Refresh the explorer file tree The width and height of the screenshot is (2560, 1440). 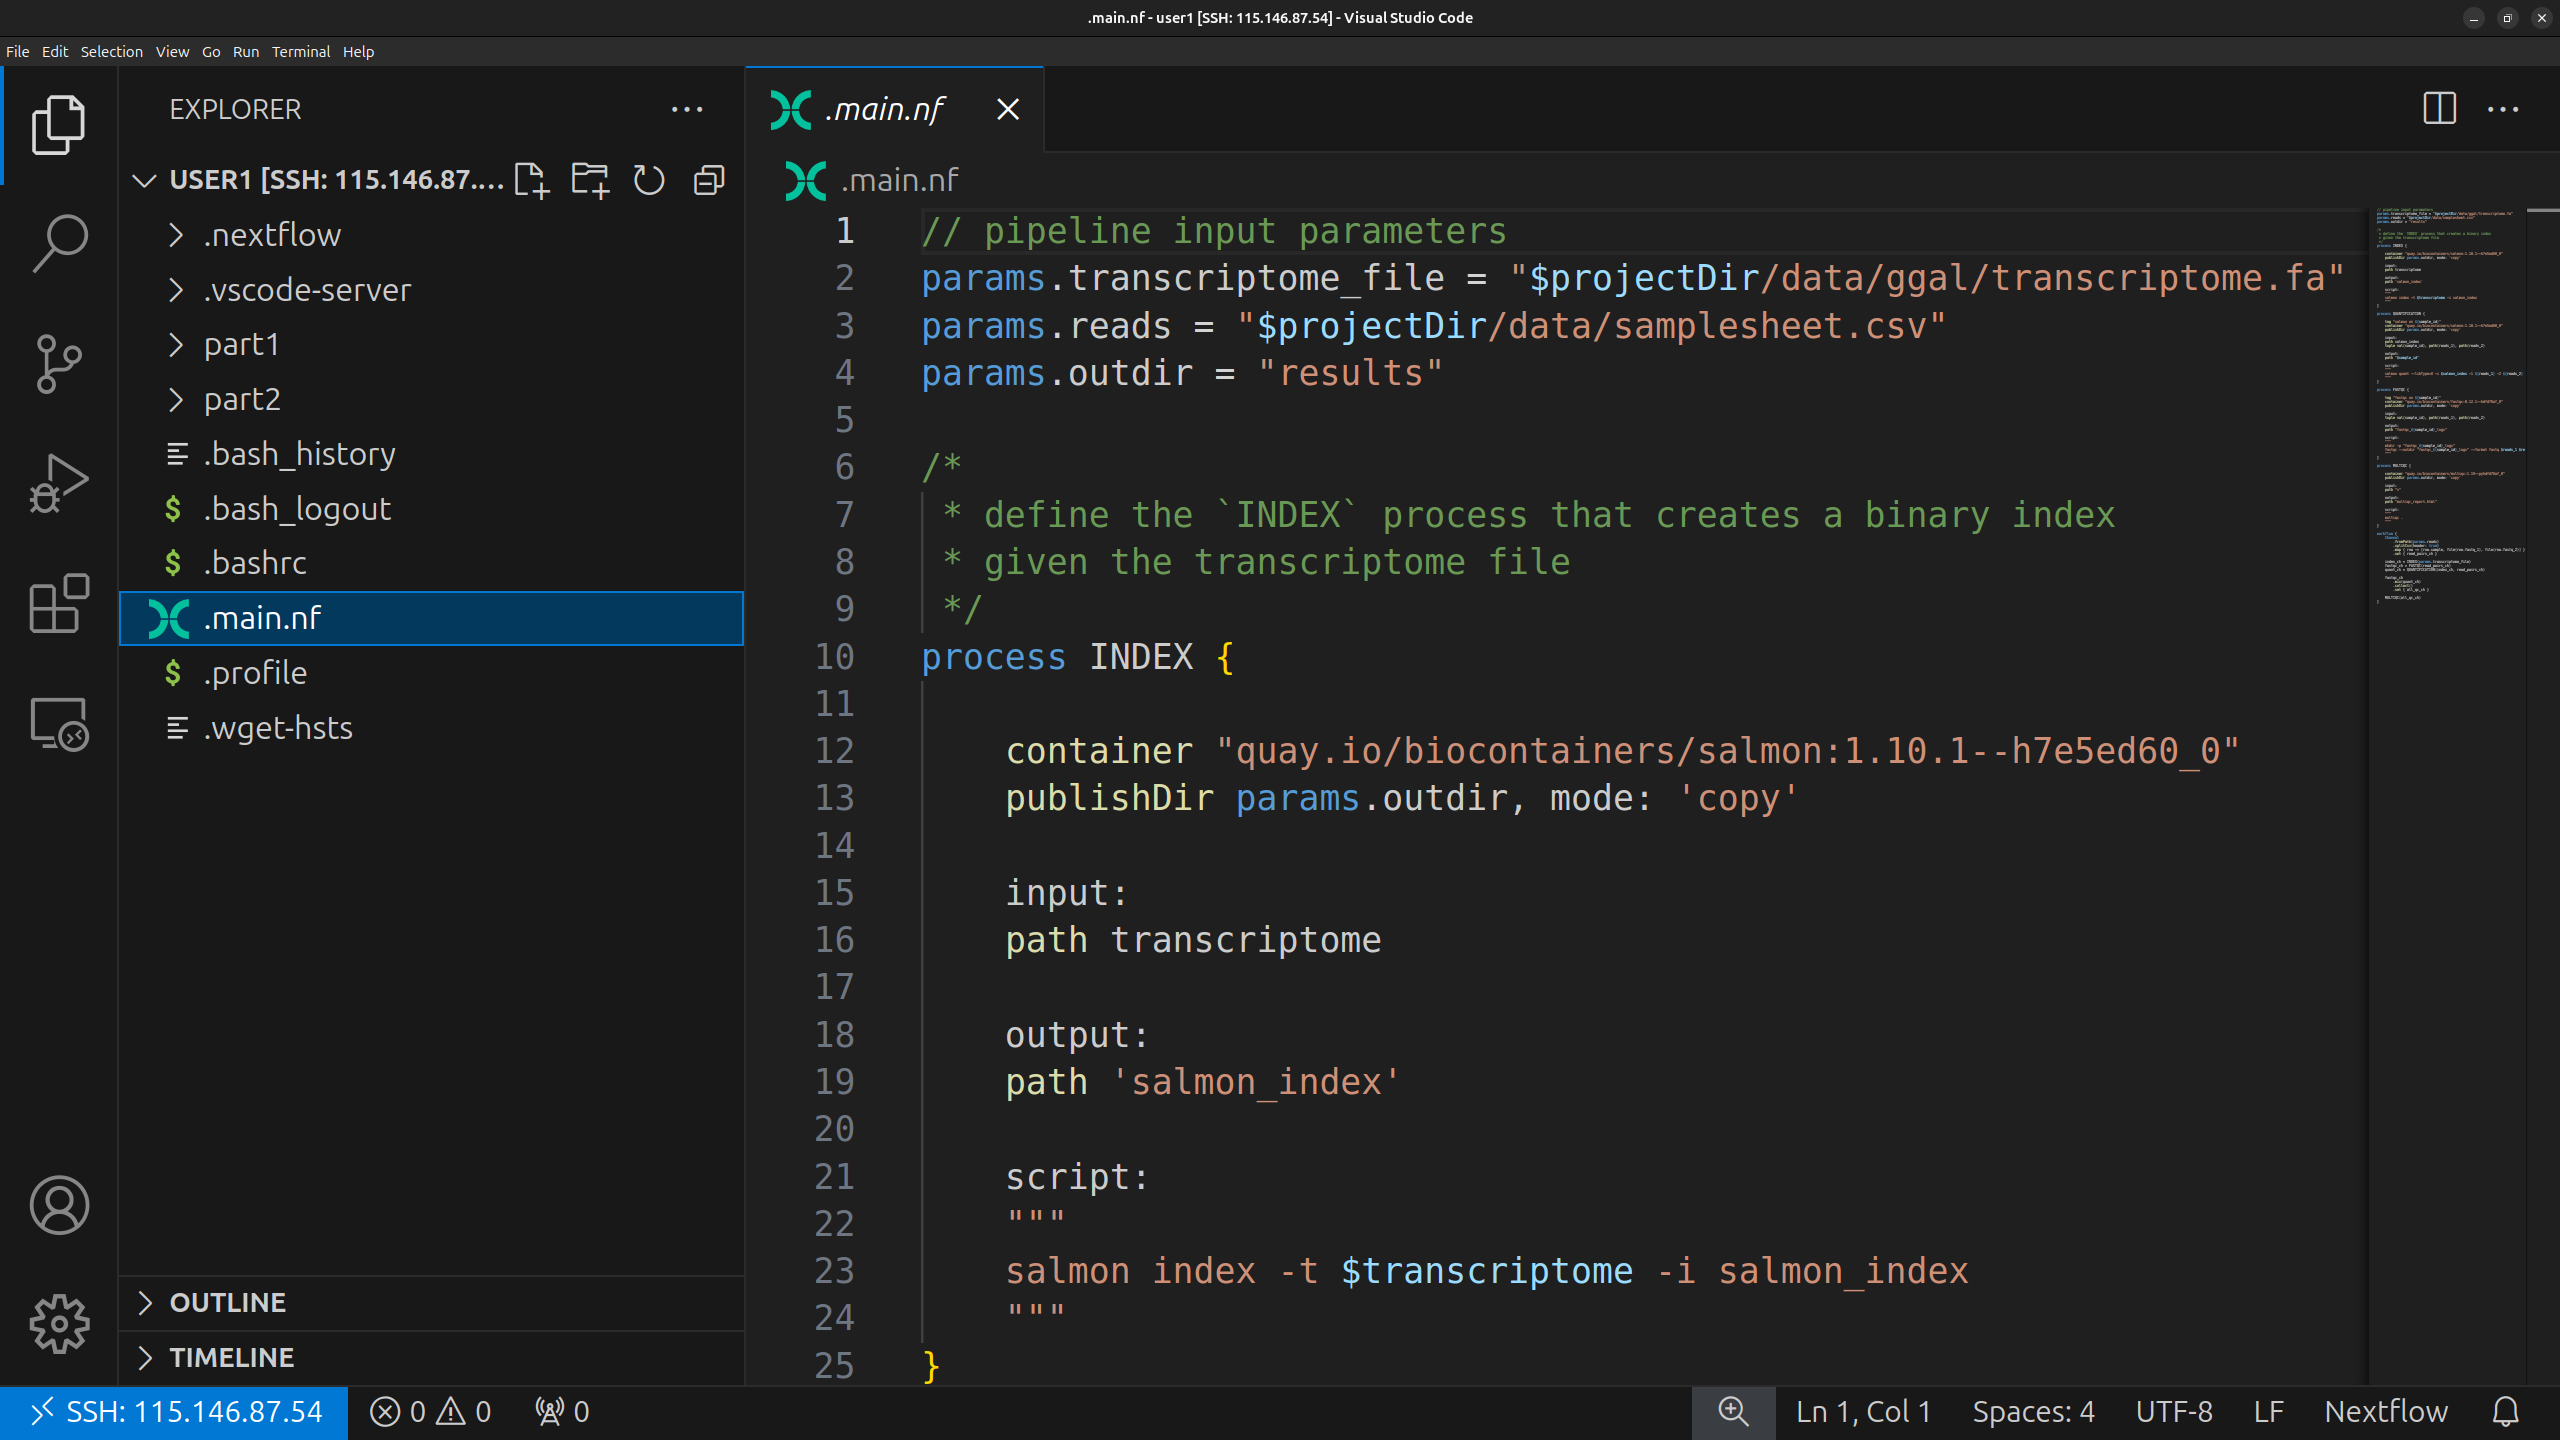coord(649,180)
